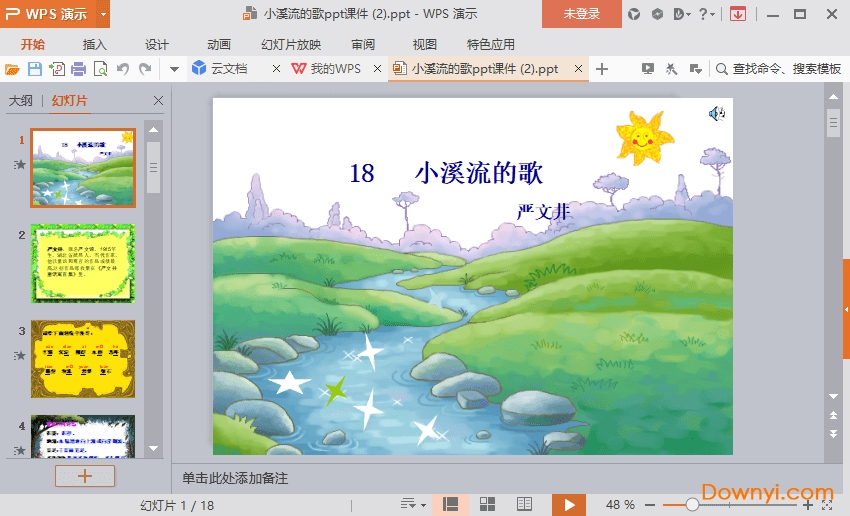Switch to the 我的WPS tab
The height and width of the screenshot is (516, 850).
click(326, 69)
